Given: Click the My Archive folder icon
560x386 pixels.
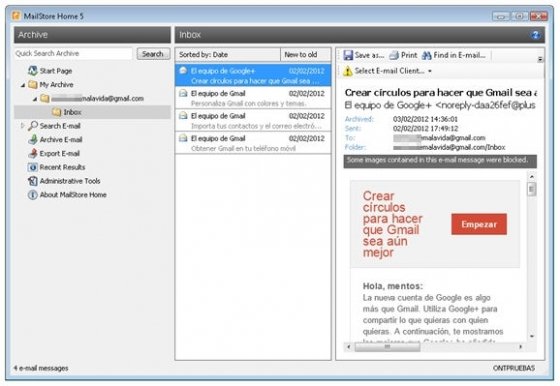Looking at the screenshot, I should coord(33,85).
